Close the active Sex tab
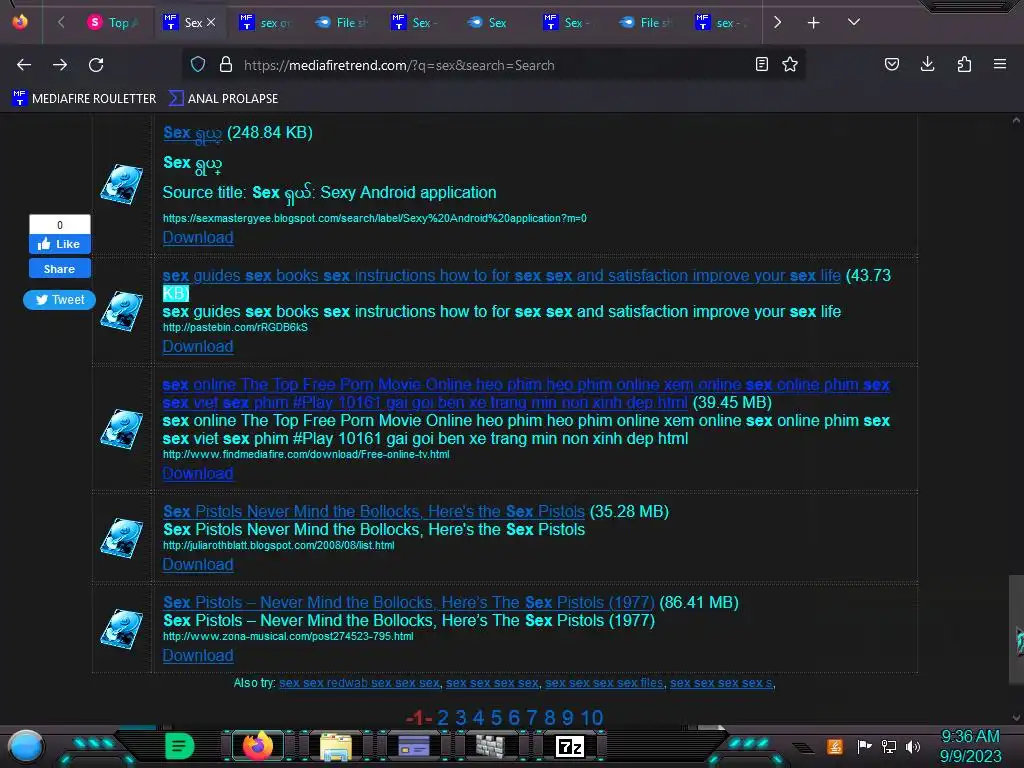Screen dimensions: 1024x768 pyautogui.click(x=211, y=22)
